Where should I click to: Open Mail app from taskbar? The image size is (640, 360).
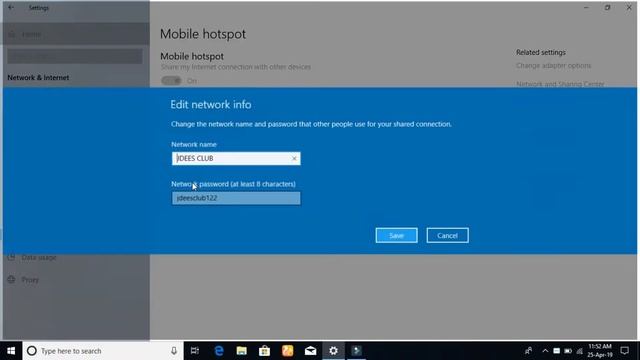(x=311, y=351)
